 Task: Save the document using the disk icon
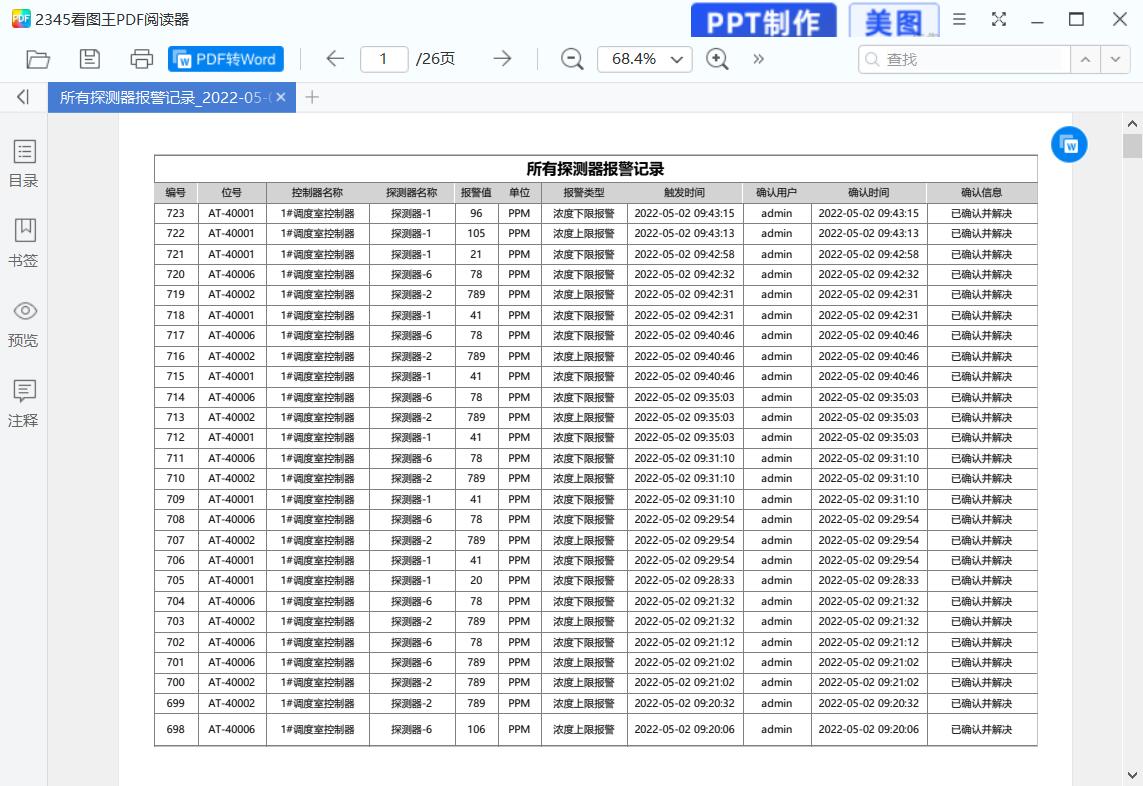pyautogui.click(x=90, y=59)
